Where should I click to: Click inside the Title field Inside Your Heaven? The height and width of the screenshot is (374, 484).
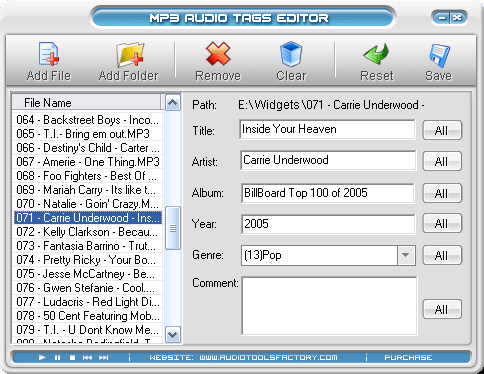(x=327, y=129)
